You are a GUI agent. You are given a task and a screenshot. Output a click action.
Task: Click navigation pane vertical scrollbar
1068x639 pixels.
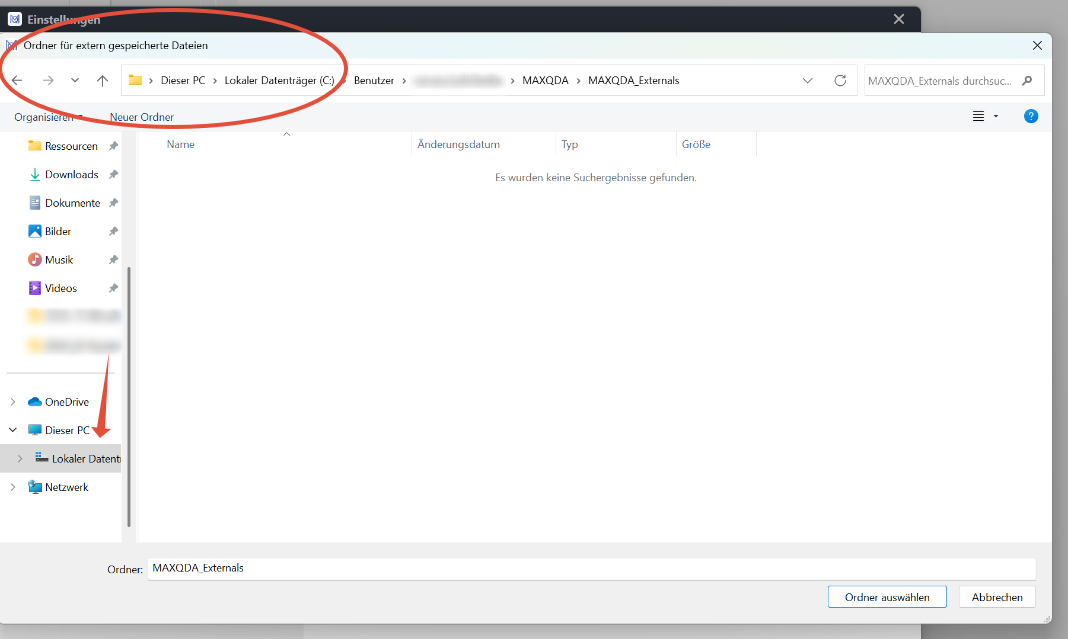point(129,397)
